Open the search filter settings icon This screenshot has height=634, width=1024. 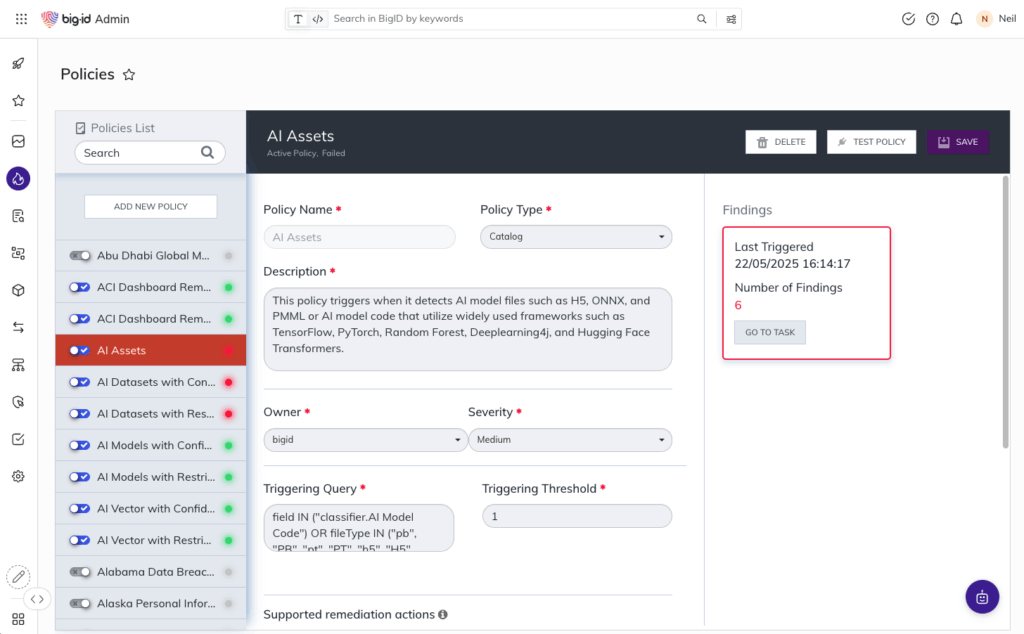point(732,19)
